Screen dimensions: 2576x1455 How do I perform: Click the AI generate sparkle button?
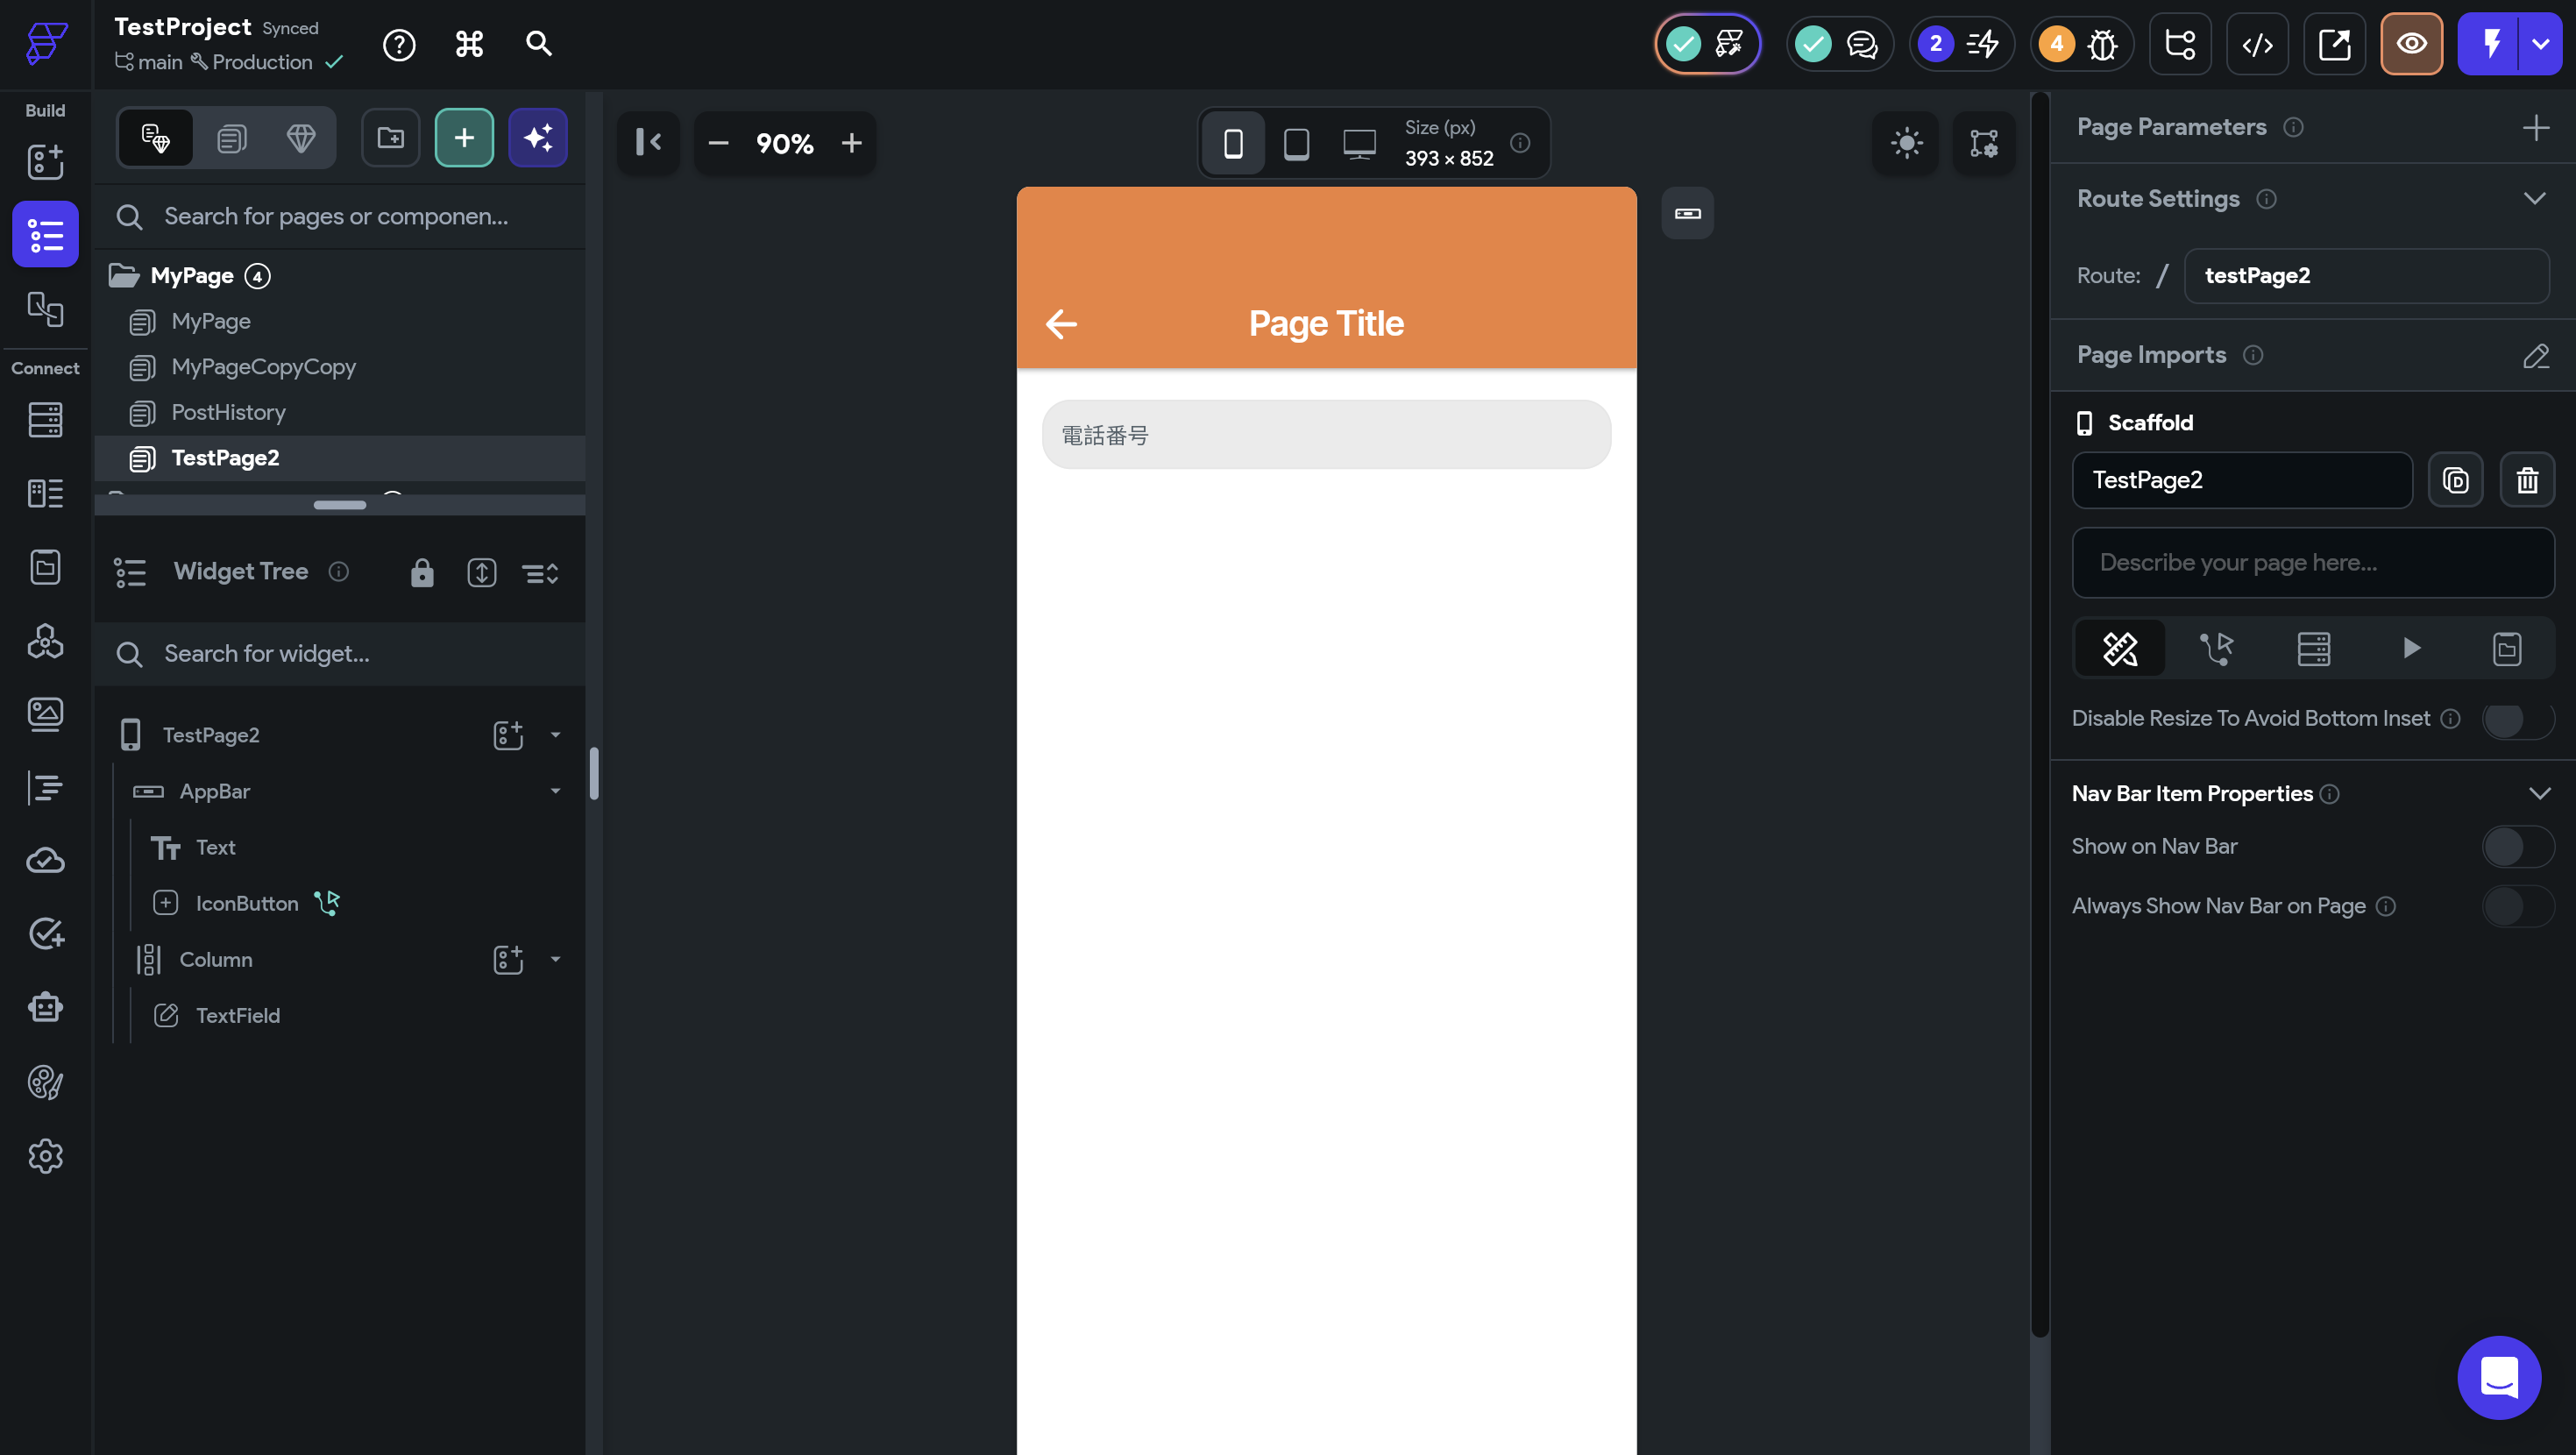click(x=538, y=138)
